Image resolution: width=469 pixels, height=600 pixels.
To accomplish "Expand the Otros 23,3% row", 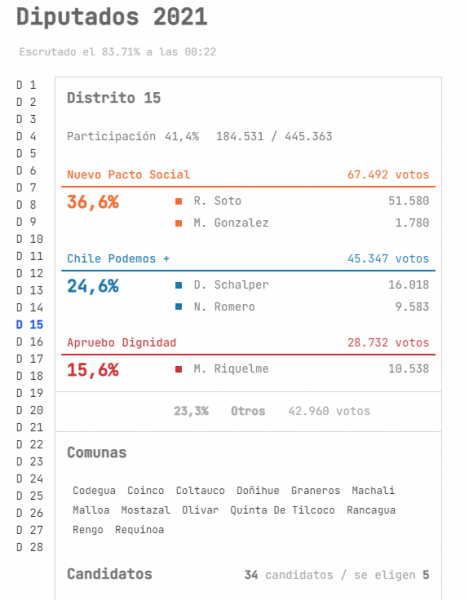I will pos(248,411).
